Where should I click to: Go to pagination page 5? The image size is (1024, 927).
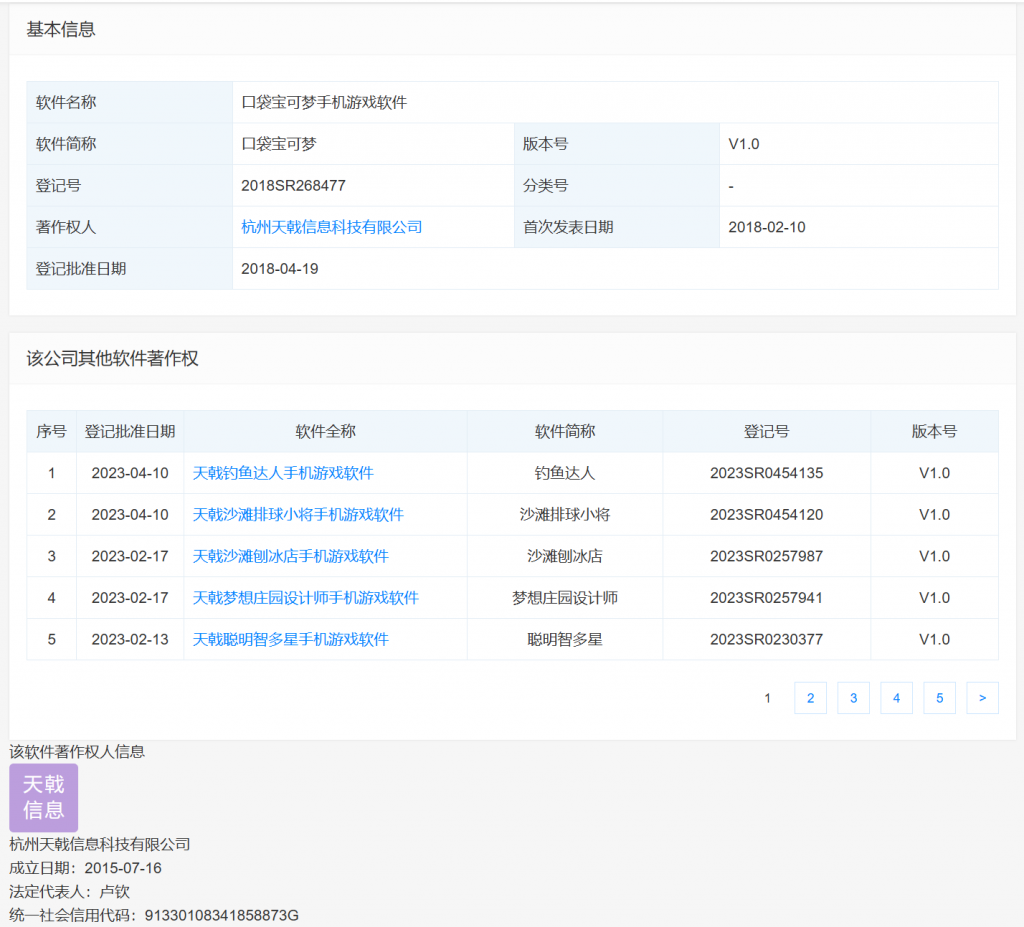tap(940, 698)
